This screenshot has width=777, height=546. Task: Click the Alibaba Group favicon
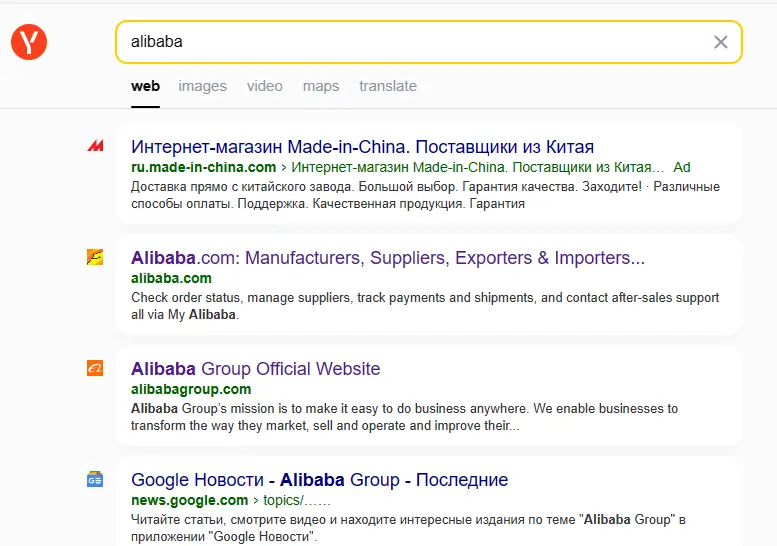coord(95,368)
